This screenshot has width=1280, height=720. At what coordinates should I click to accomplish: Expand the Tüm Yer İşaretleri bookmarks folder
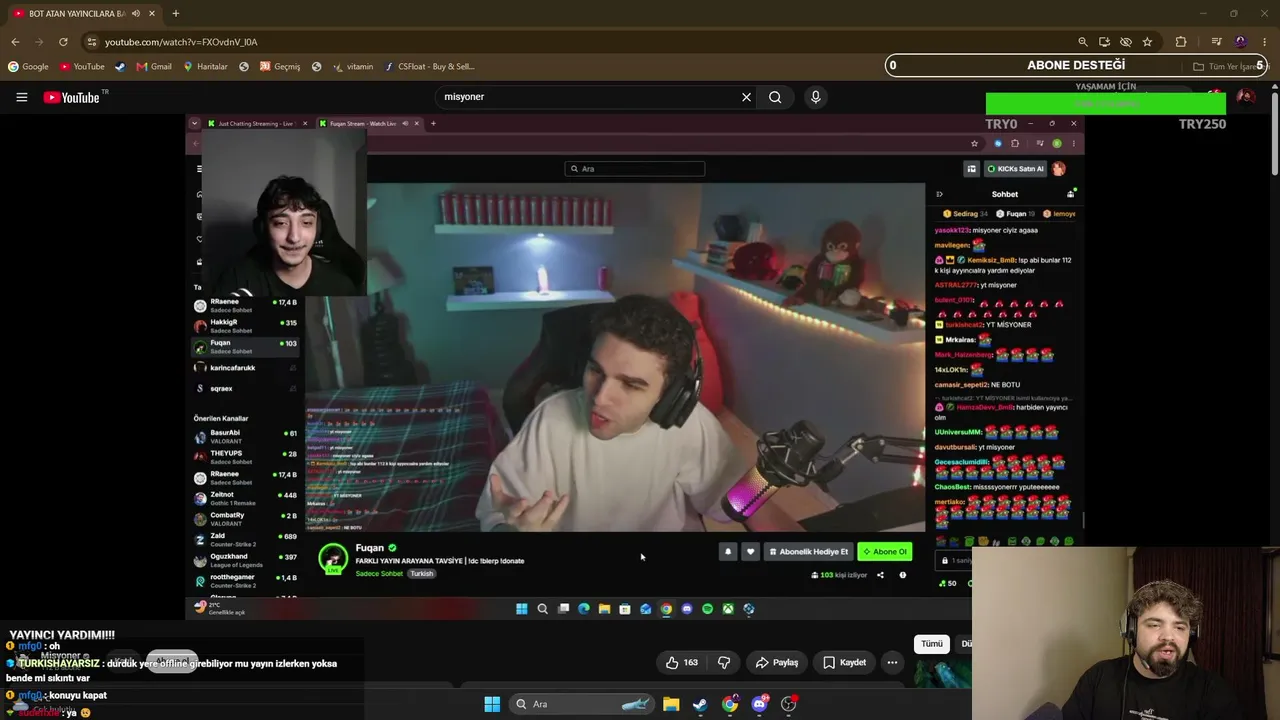(1229, 67)
